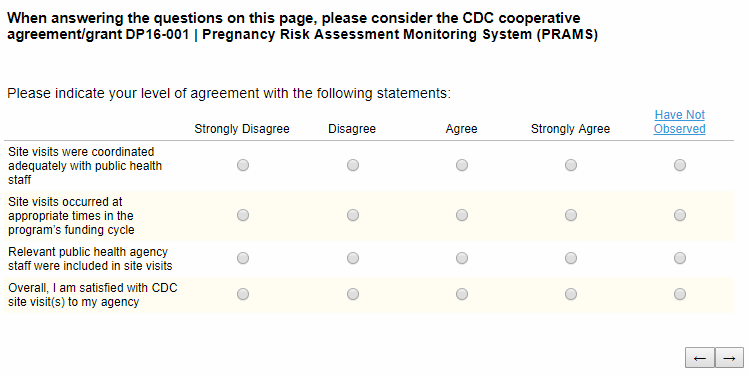Mark Strongly Agree for overall CDC visit satisfaction
The width and height of the screenshot is (749, 376).
571,294
